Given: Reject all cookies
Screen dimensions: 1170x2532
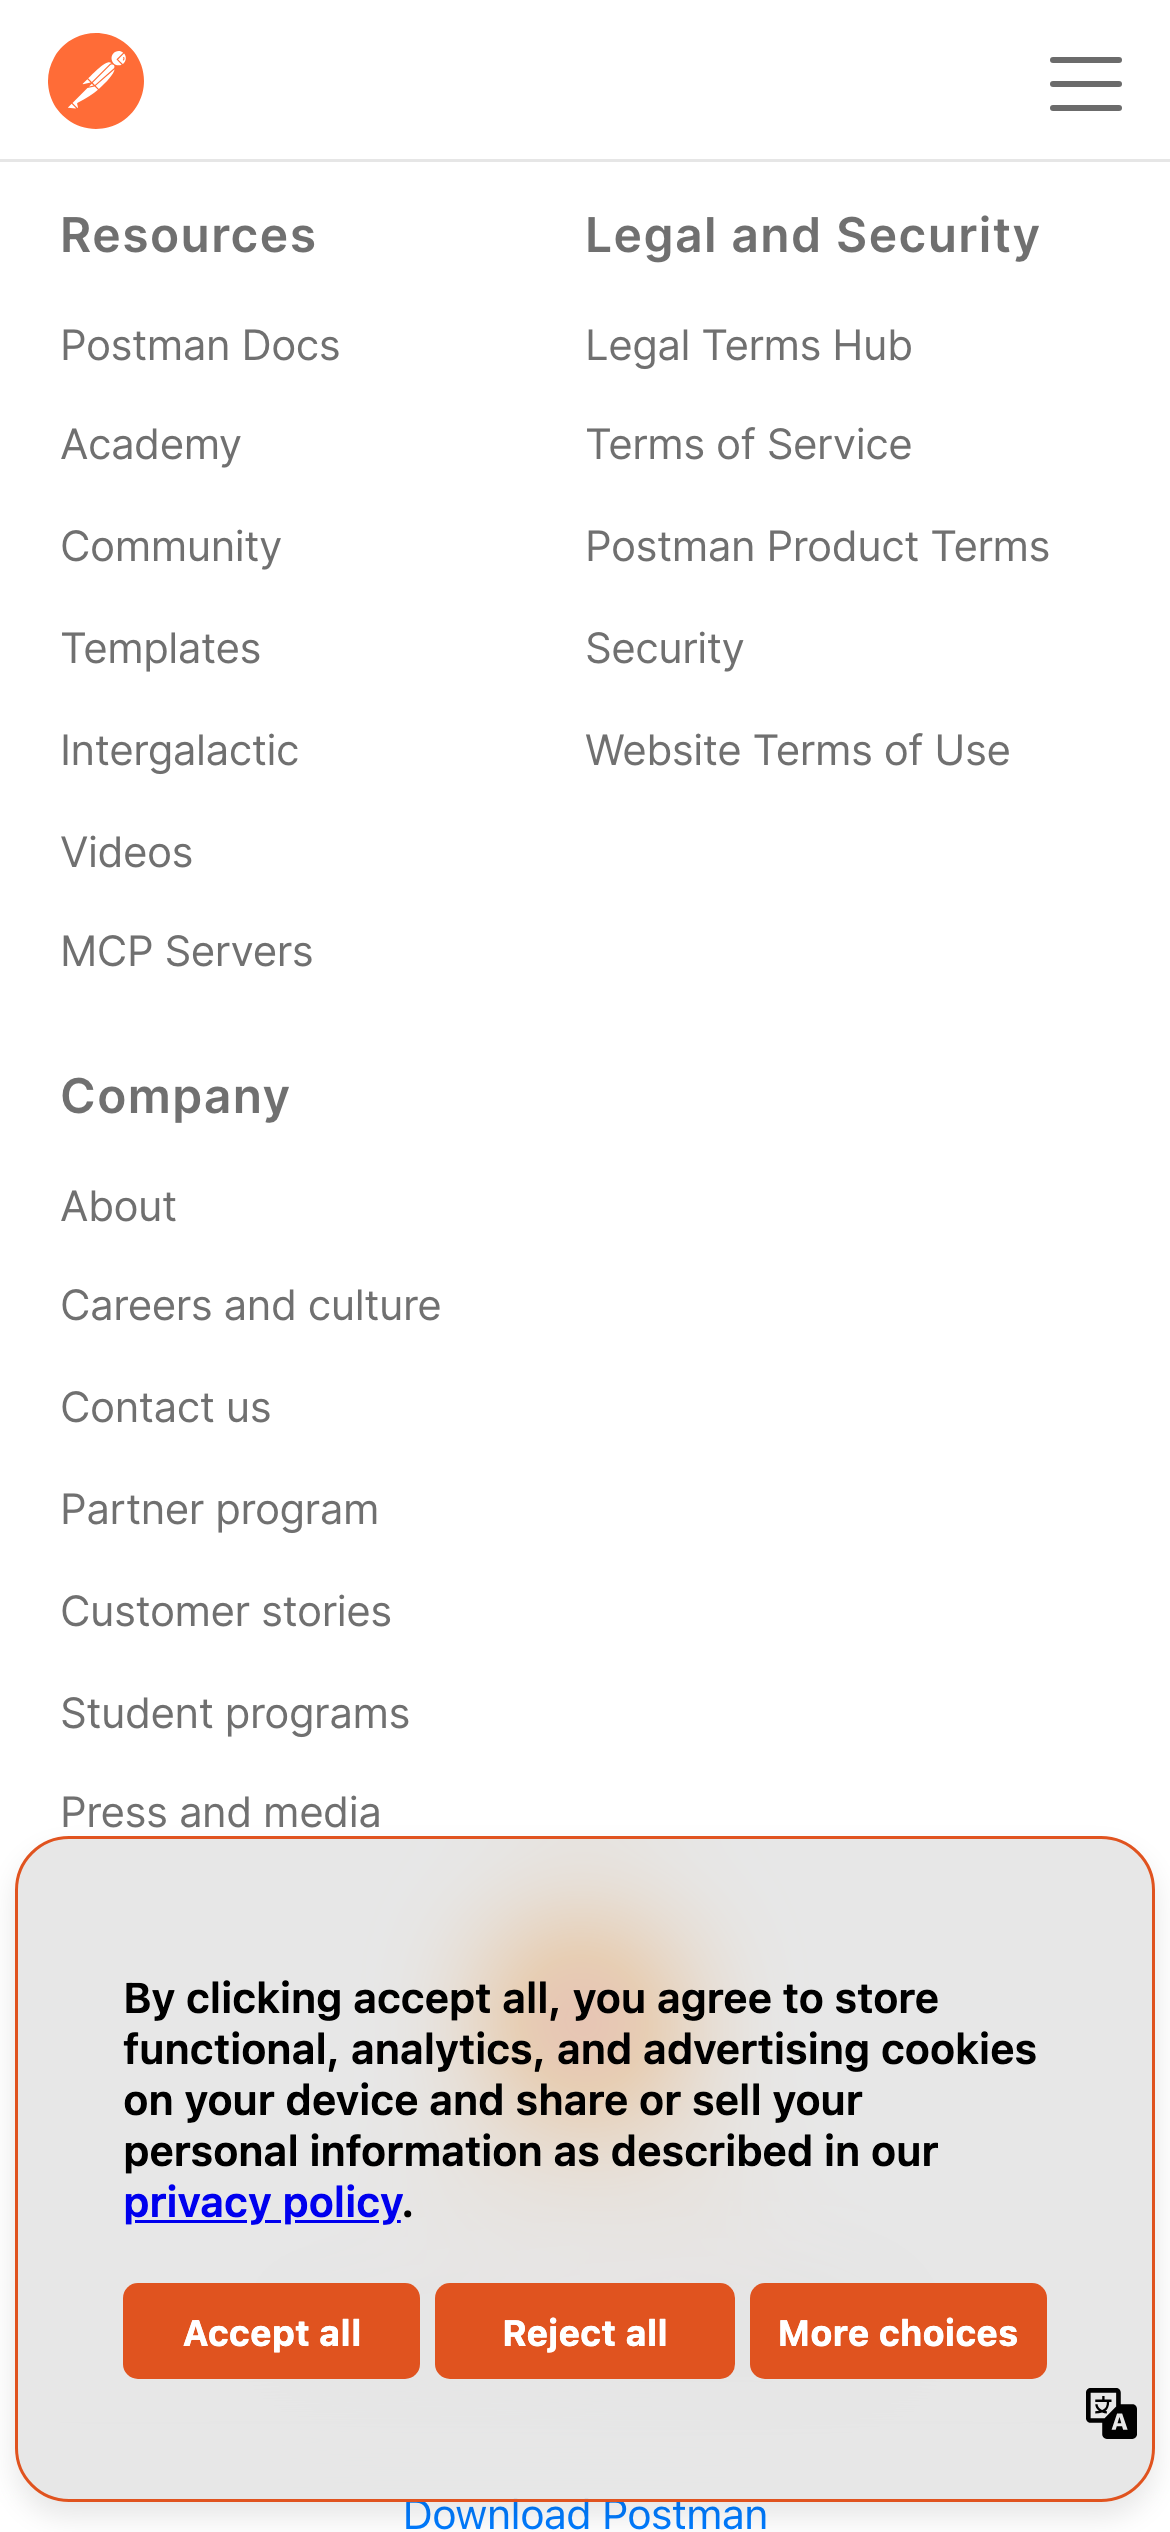Looking at the screenshot, I should [584, 2331].
